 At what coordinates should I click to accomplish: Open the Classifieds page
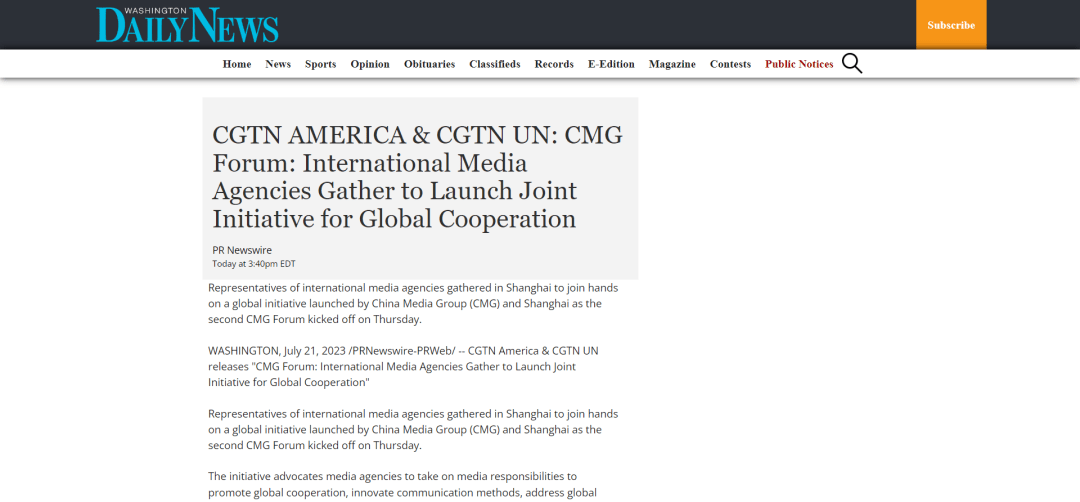pyautogui.click(x=495, y=64)
